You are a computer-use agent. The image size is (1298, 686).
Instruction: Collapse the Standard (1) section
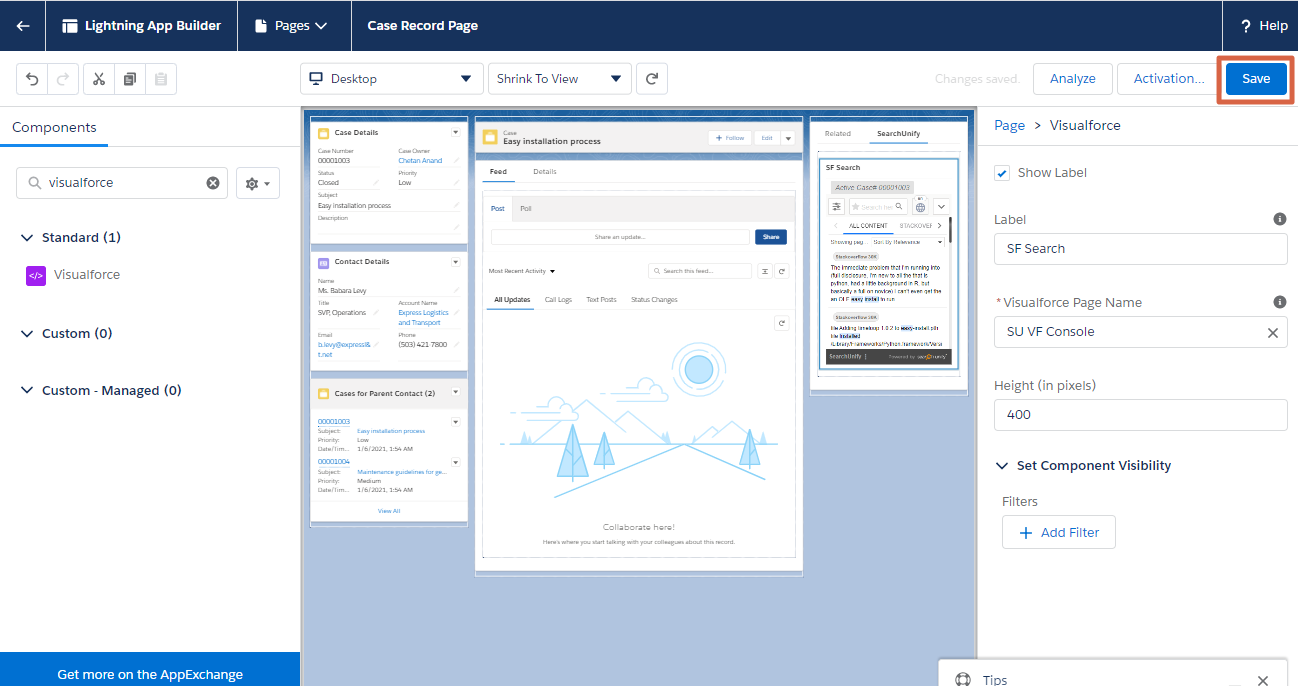tap(27, 238)
